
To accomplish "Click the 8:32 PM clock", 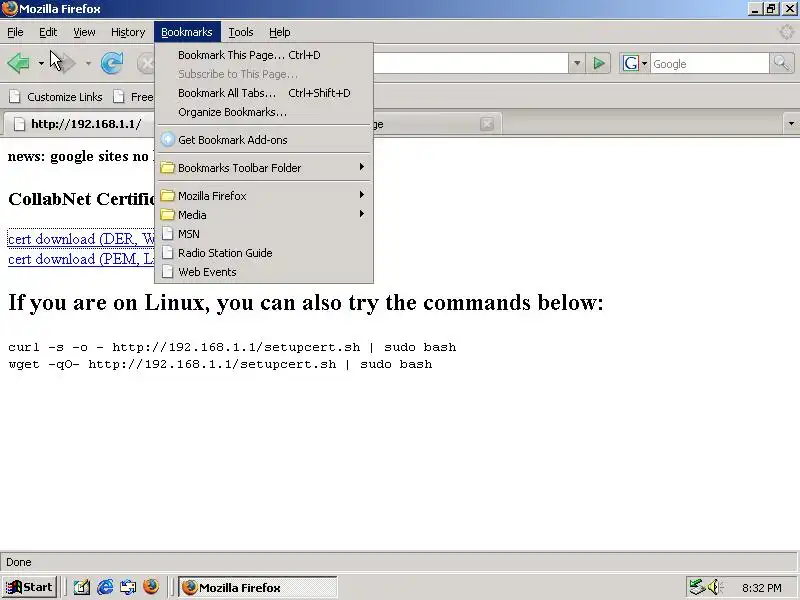I will 762,588.
